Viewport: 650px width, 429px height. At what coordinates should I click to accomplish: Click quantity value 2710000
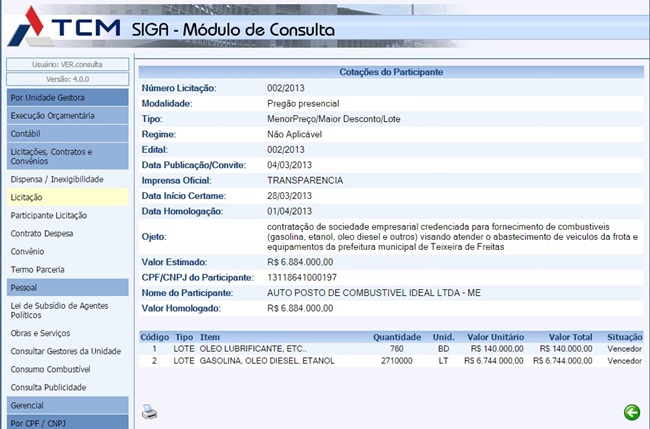[x=397, y=361]
